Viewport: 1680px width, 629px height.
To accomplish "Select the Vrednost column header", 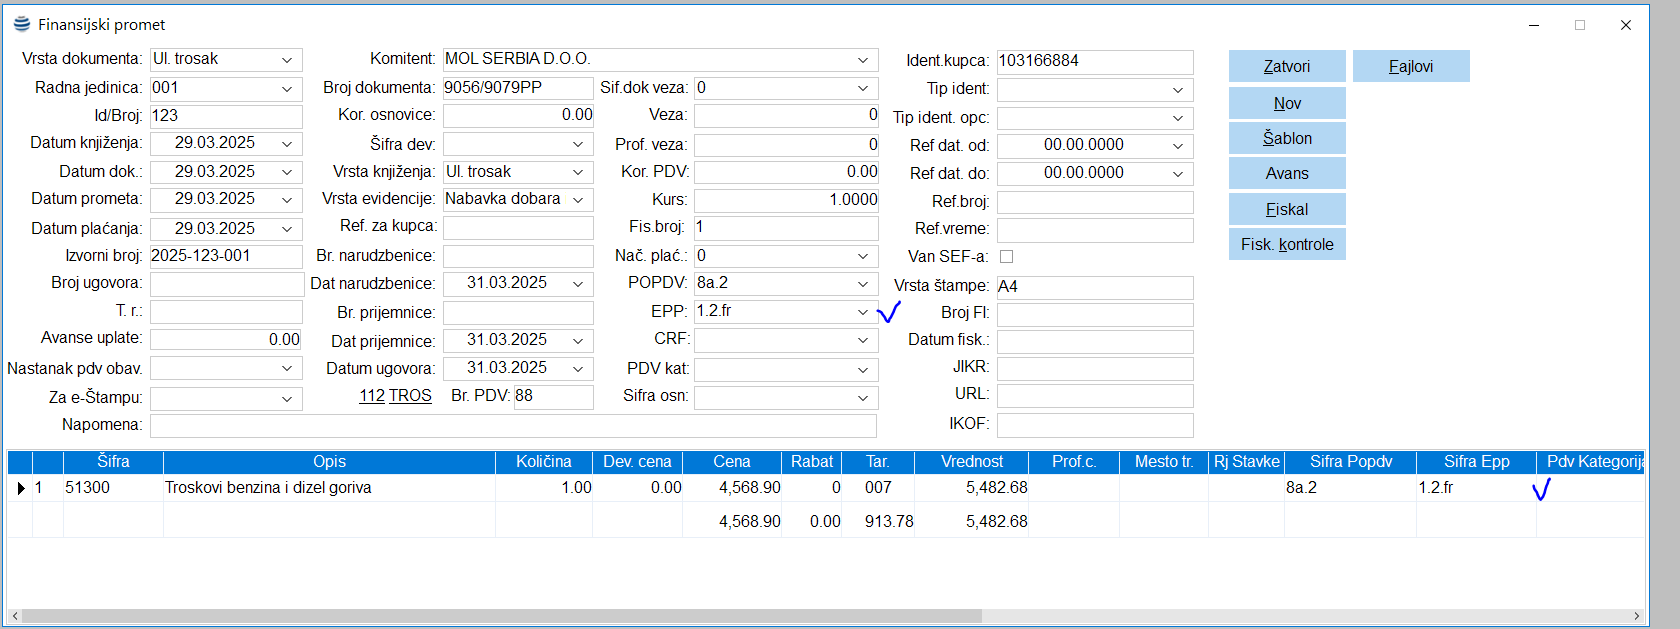I will point(971,462).
